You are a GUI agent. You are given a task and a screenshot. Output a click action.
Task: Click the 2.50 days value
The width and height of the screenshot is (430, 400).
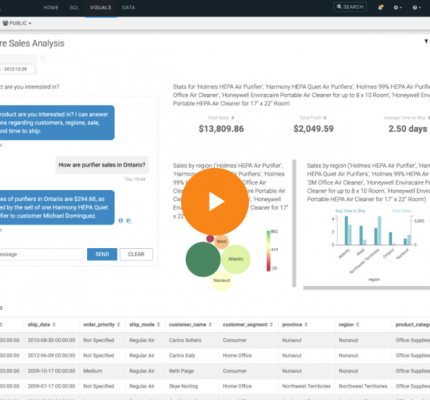click(408, 129)
